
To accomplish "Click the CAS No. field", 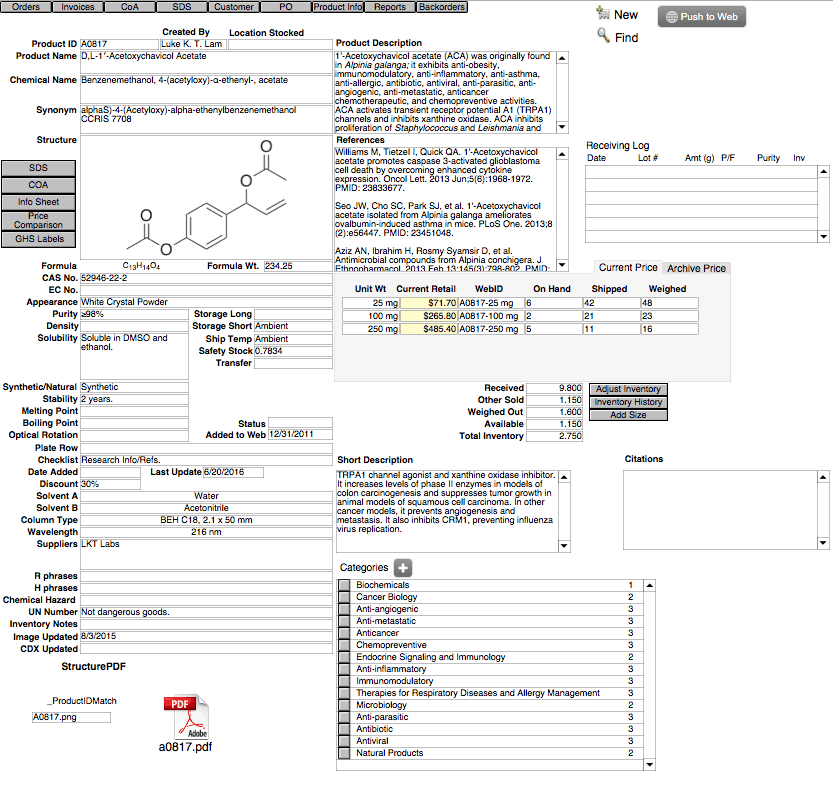I will pyautogui.click(x=206, y=278).
